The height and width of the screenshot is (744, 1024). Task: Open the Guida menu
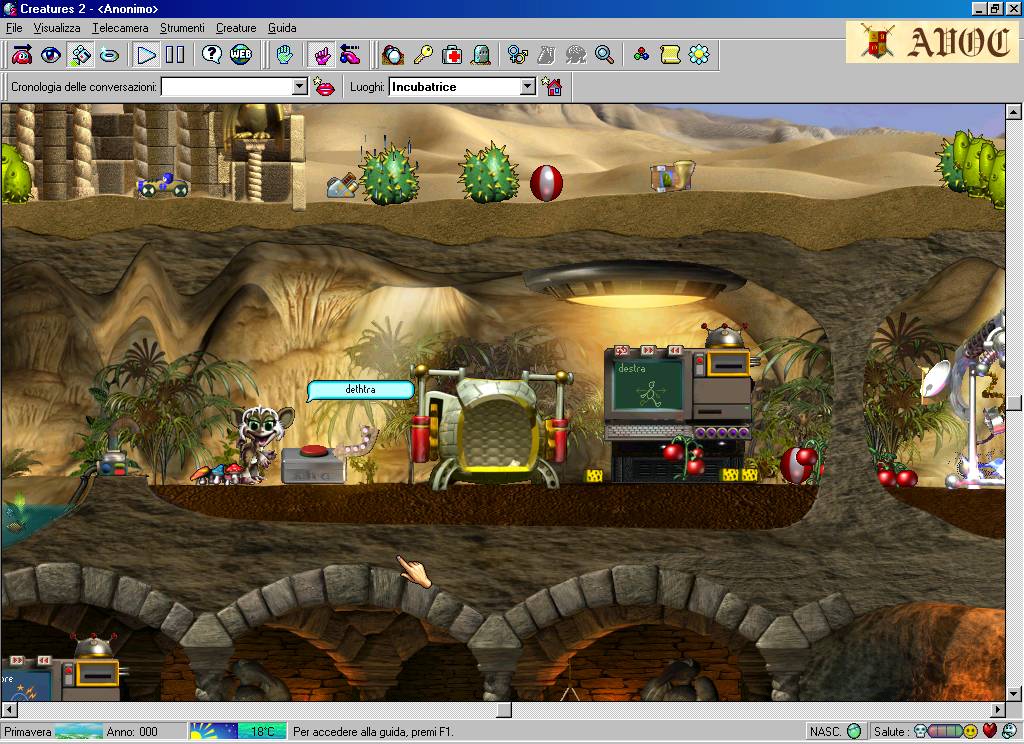pyautogui.click(x=282, y=28)
